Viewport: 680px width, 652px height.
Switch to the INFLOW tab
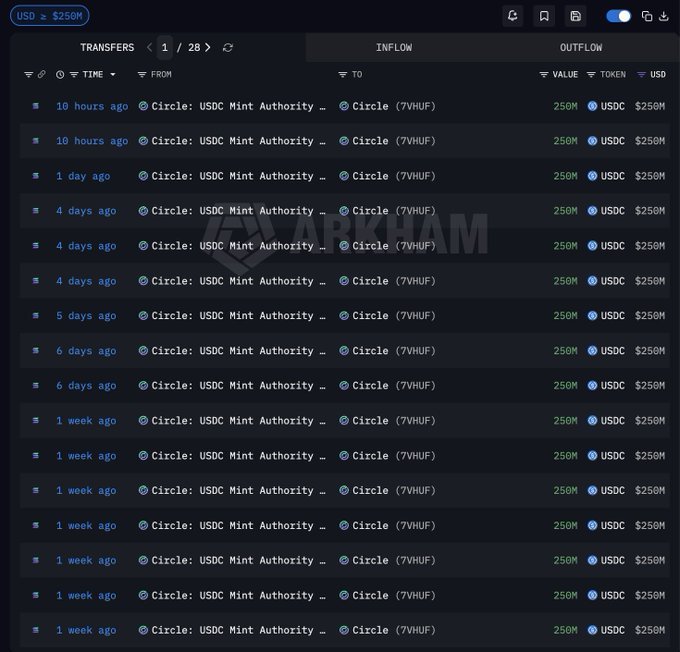tap(394, 47)
